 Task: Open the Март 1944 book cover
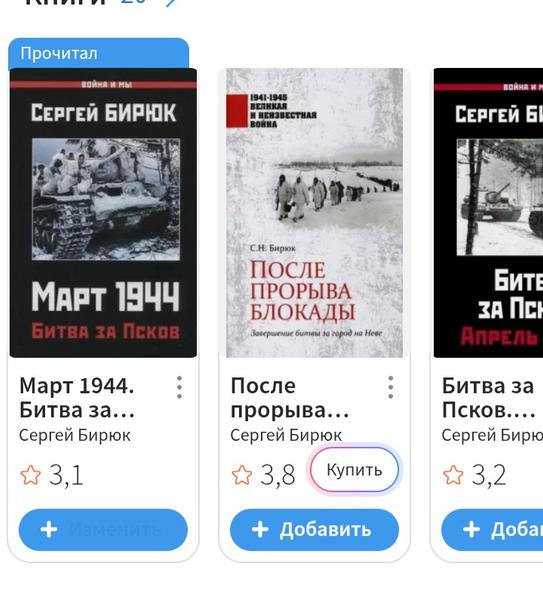click(103, 213)
